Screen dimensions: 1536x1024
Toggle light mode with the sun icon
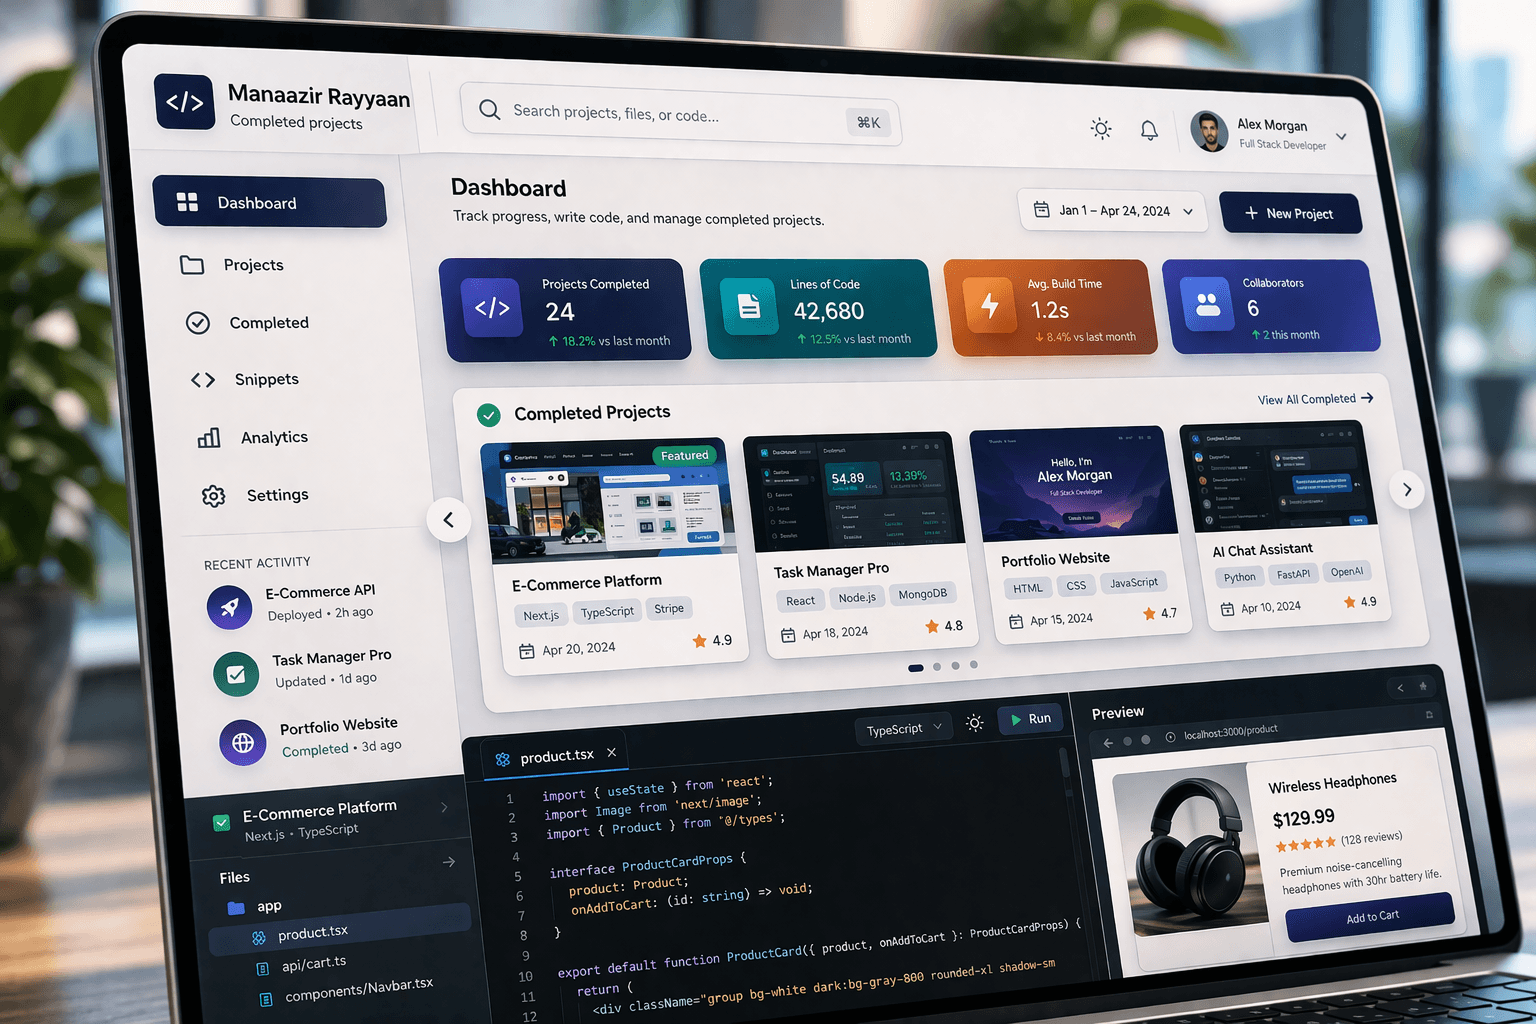pyautogui.click(x=1100, y=128)
